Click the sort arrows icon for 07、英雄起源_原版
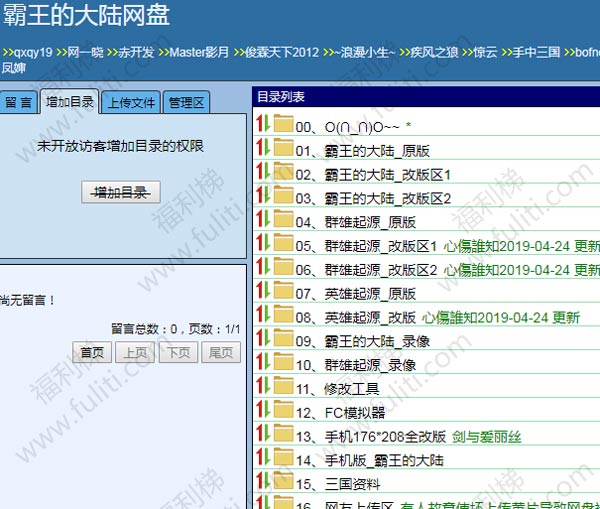This screenshot has width=600, height=509. click(263, 293)
